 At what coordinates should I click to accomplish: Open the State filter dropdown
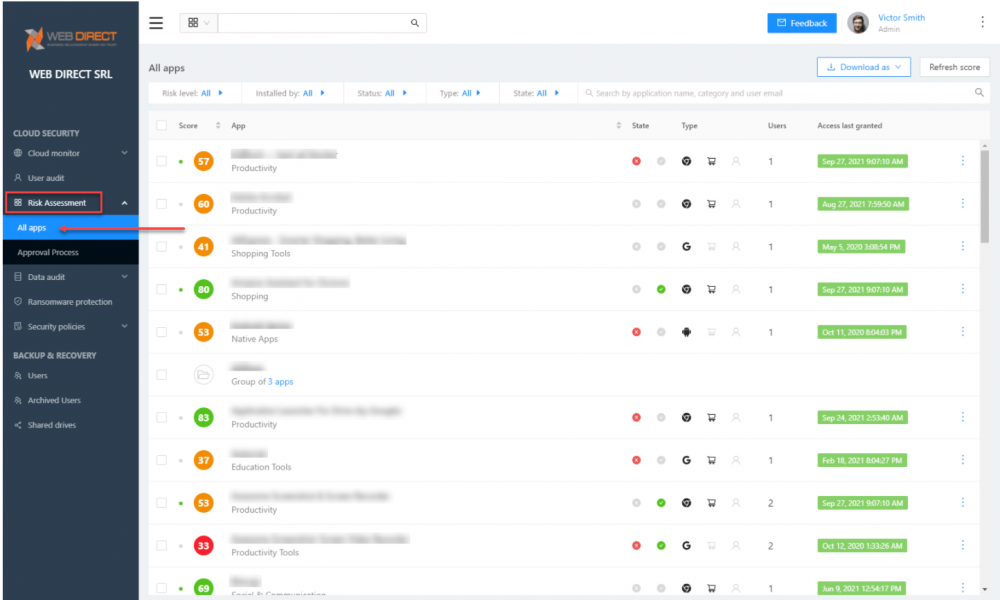tap(536, 93)
